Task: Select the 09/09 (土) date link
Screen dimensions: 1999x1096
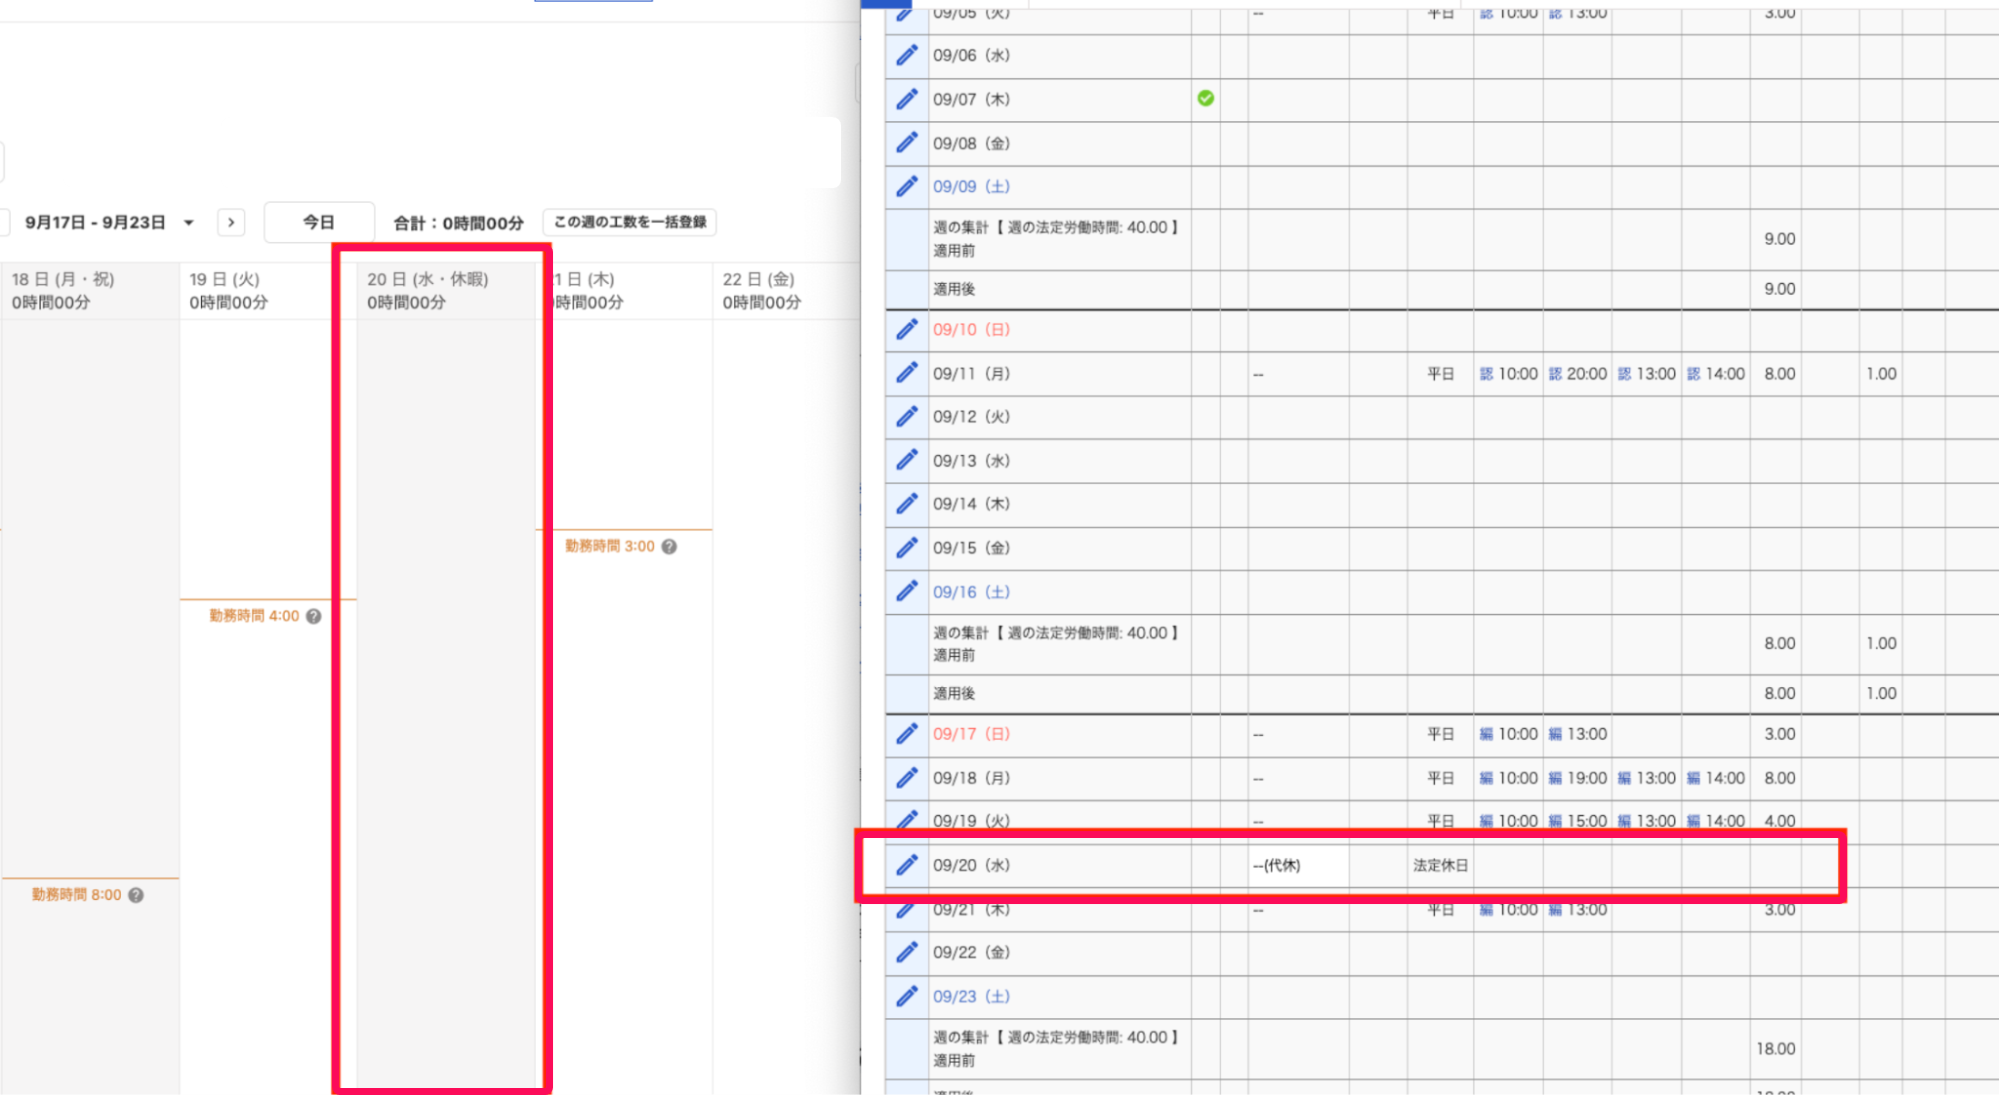Action: [971, 186]
